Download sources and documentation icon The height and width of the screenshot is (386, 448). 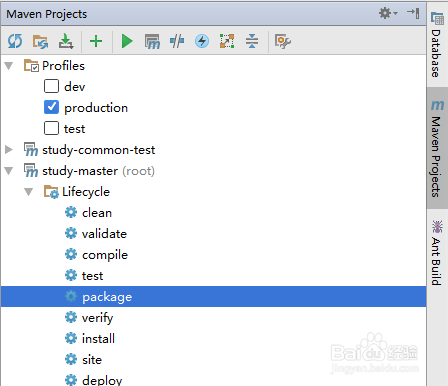pyautogui.click(x=66, y=41)
